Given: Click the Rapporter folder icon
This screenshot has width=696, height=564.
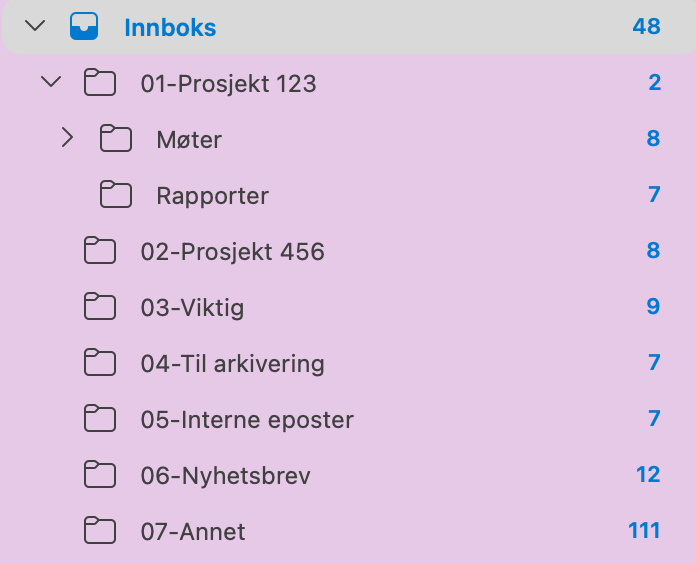Looking at the screenshot, I should click(x=116, y=195).
